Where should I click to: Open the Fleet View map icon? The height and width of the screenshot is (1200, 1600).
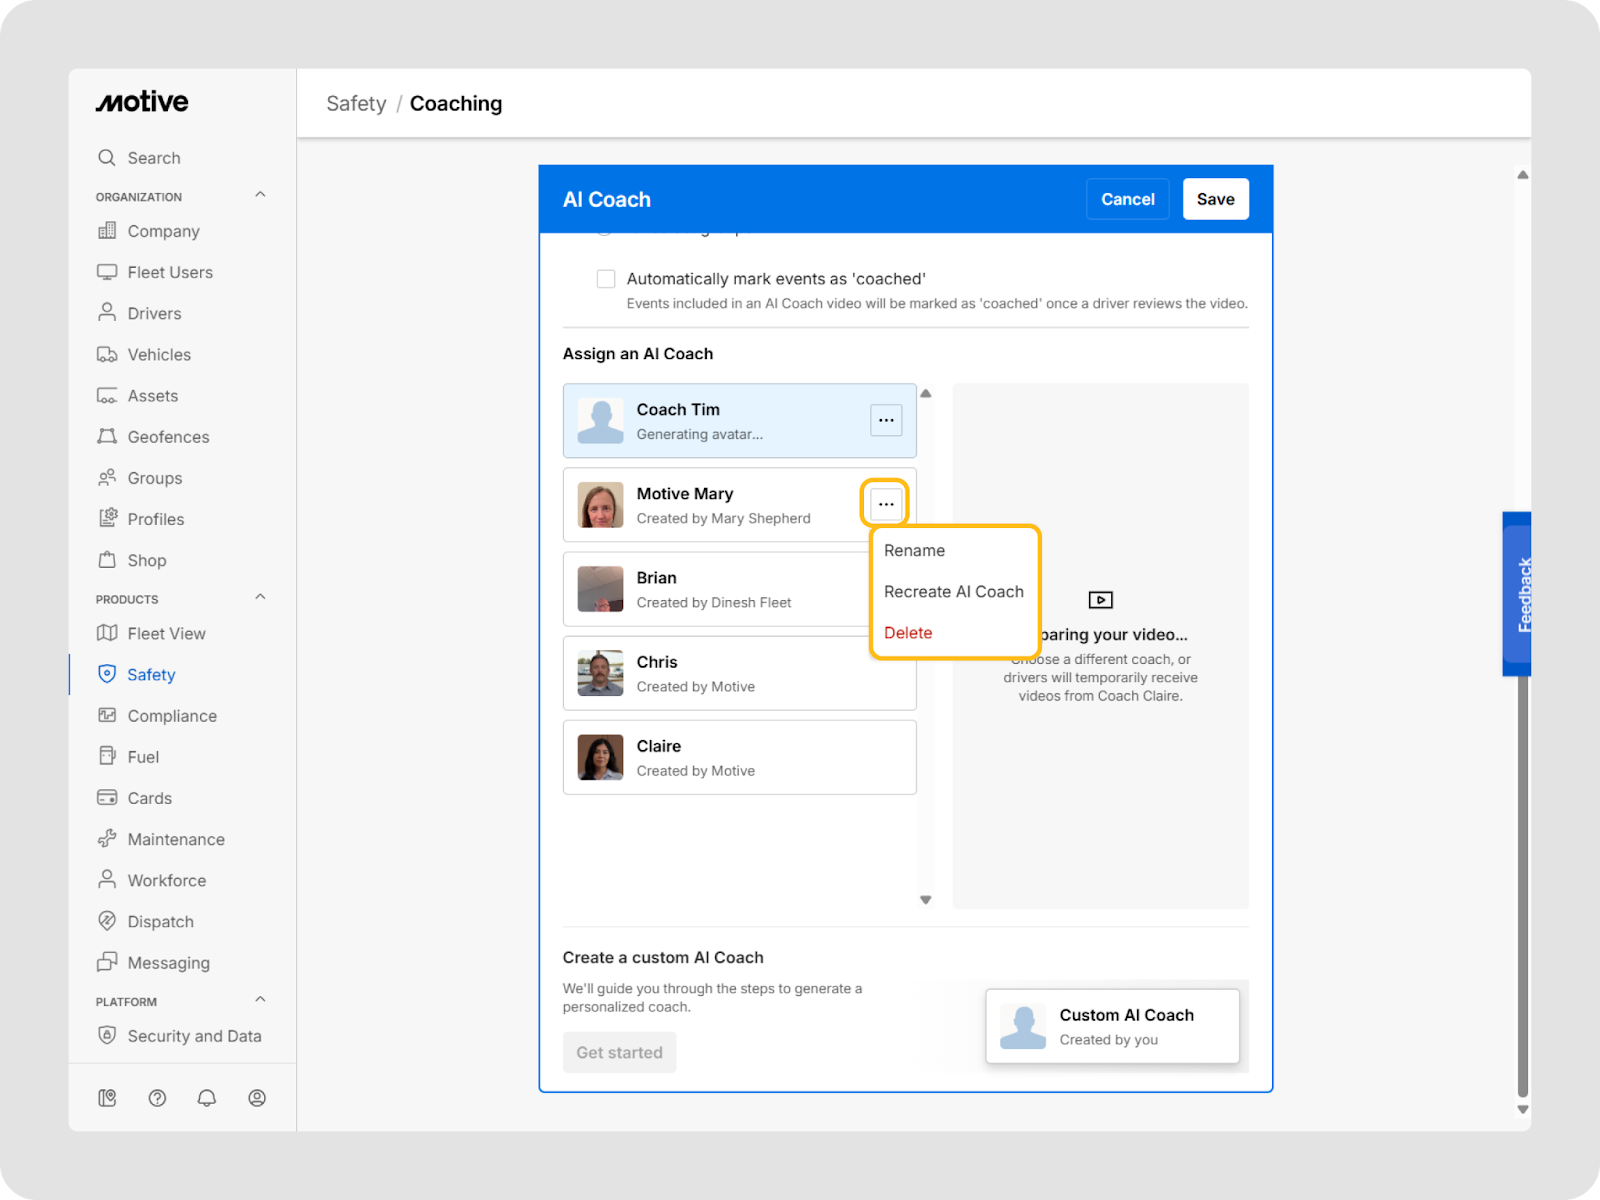(107, 633)
